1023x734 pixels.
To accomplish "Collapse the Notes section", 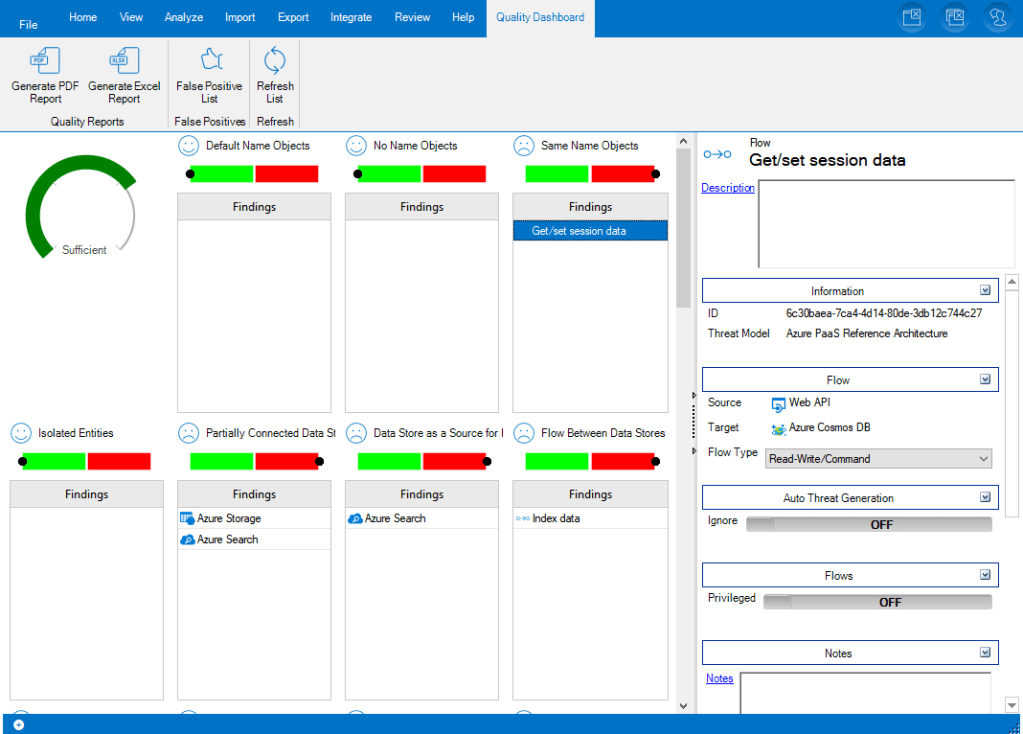I will pyautogui.click(x=985, y=653).
